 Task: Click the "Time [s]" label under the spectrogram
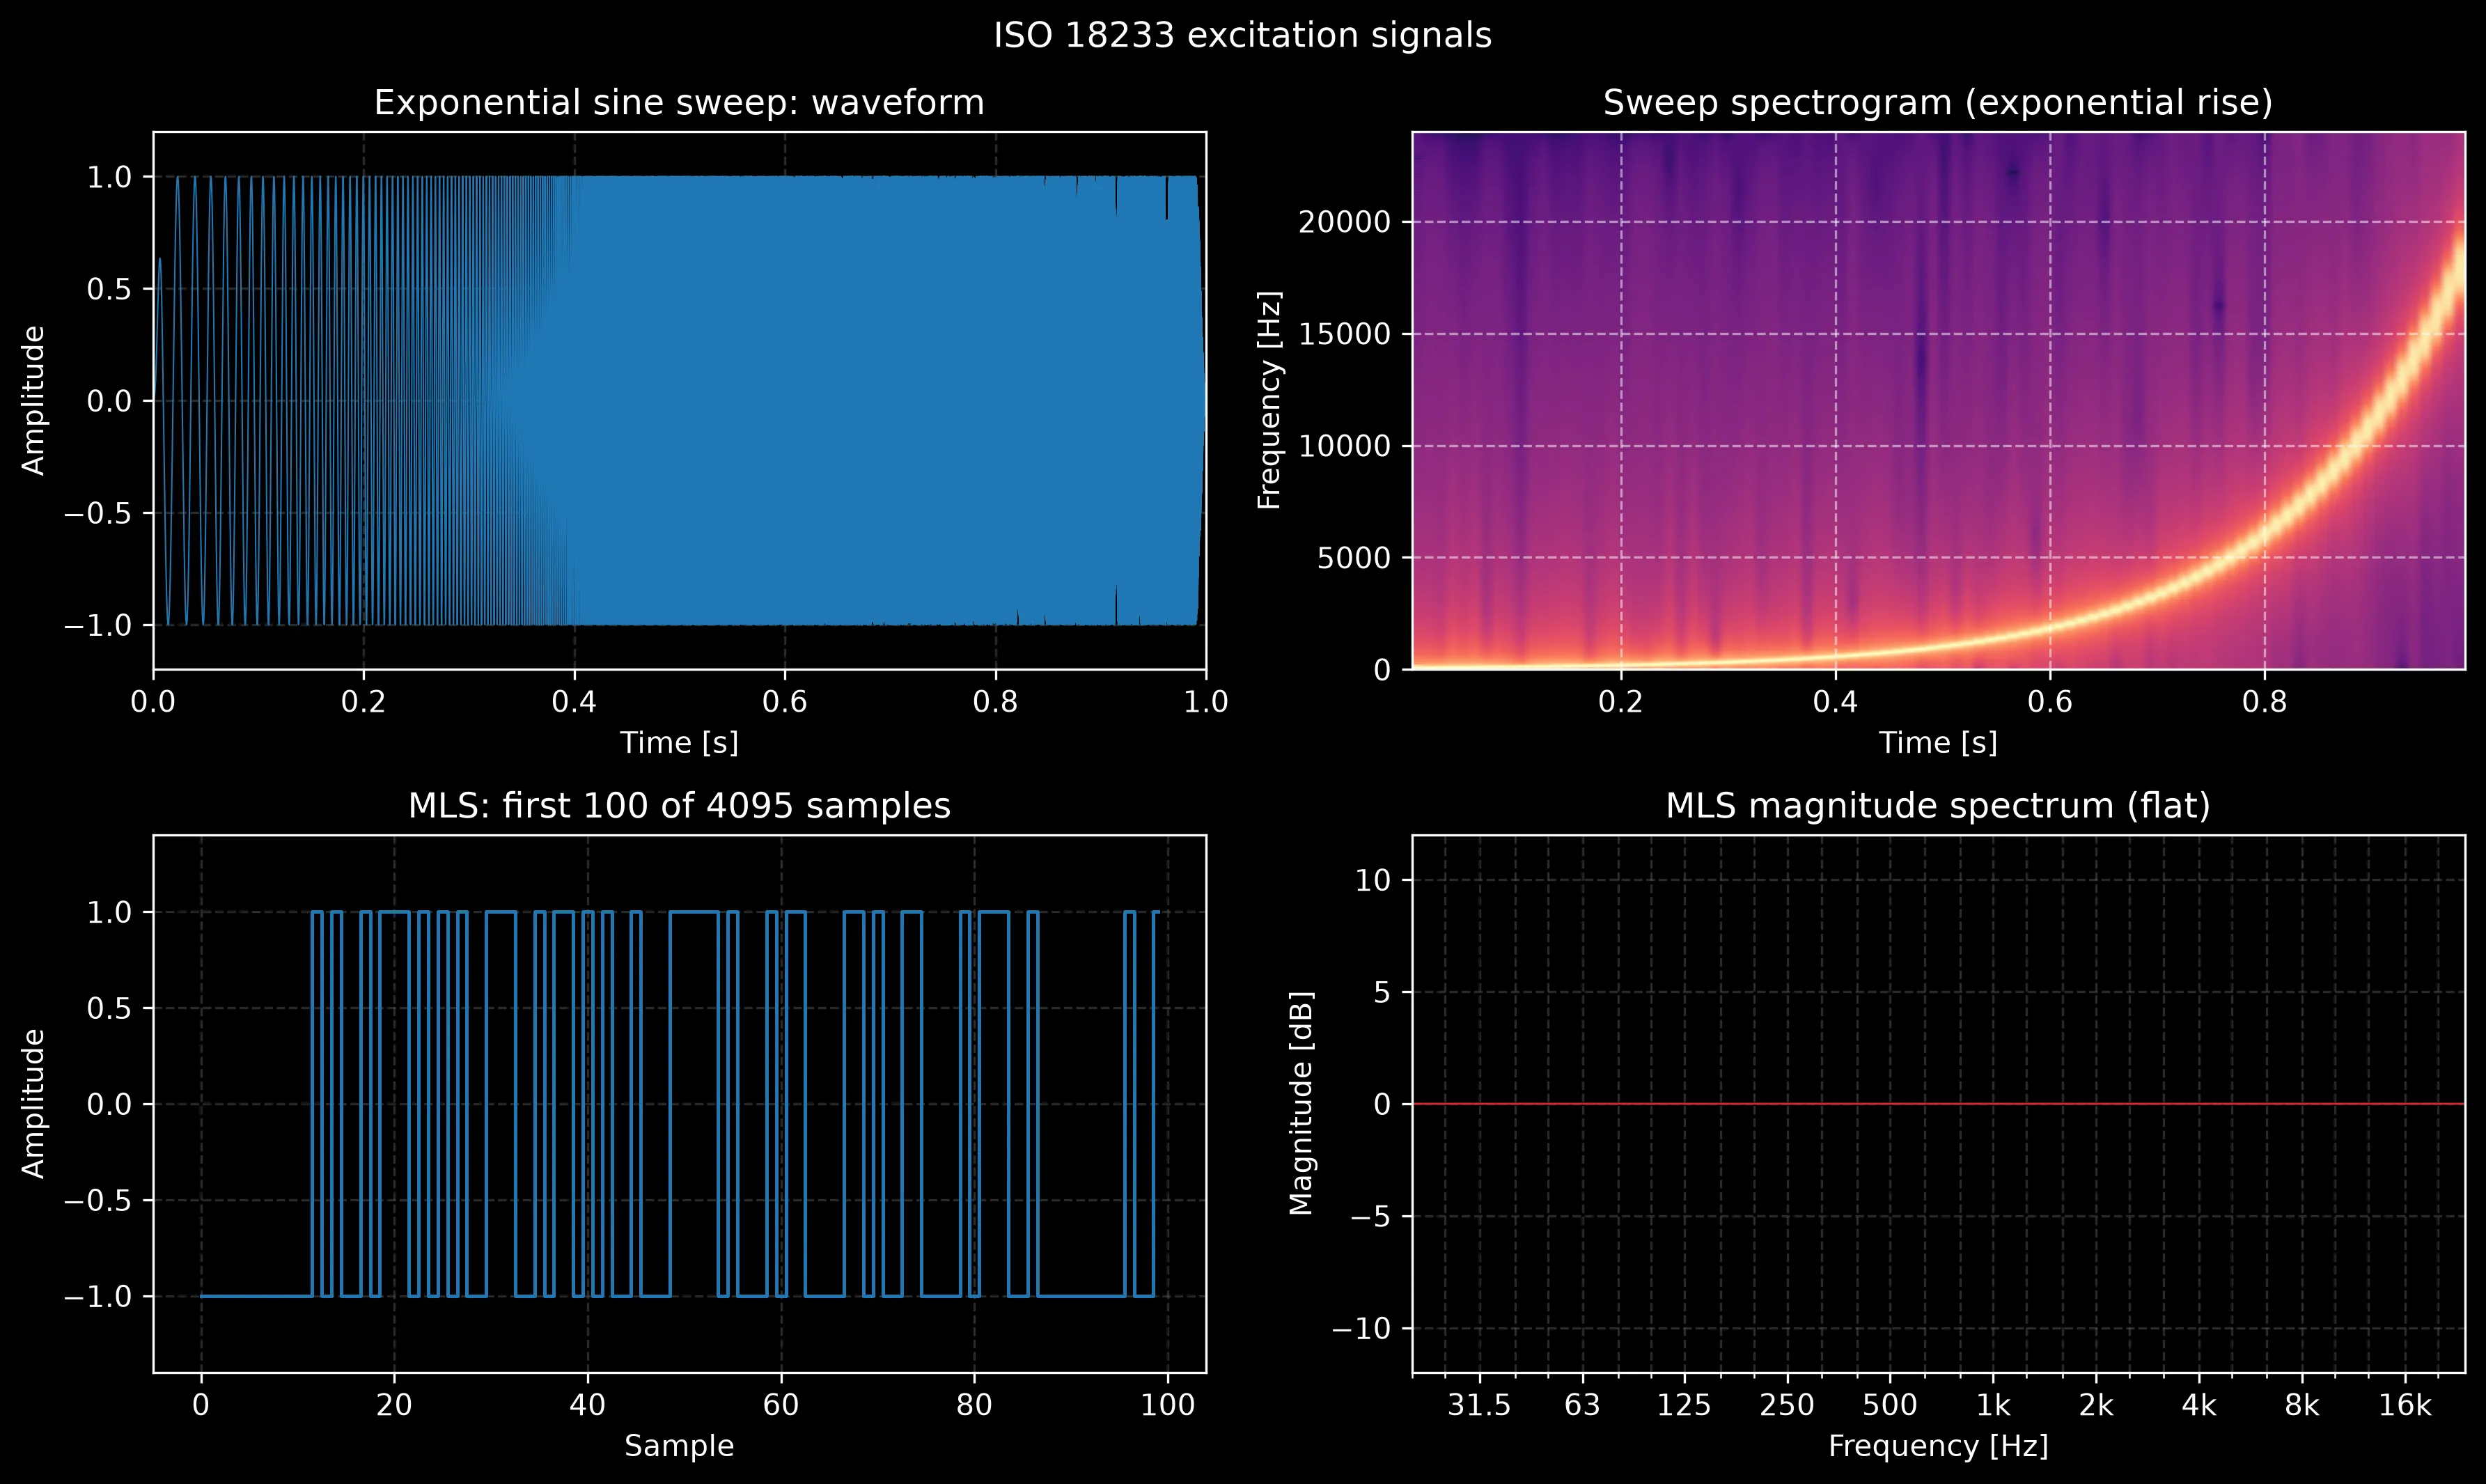point(1938,743)
